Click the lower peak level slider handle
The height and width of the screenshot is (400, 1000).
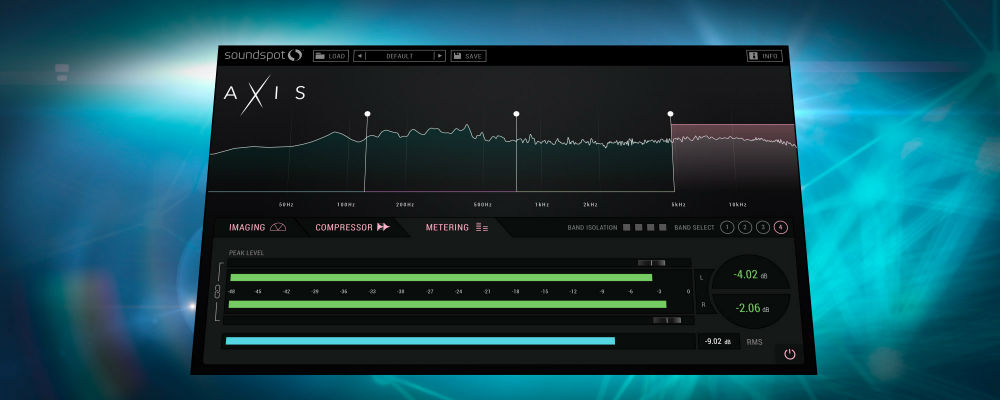coord(667,320)
